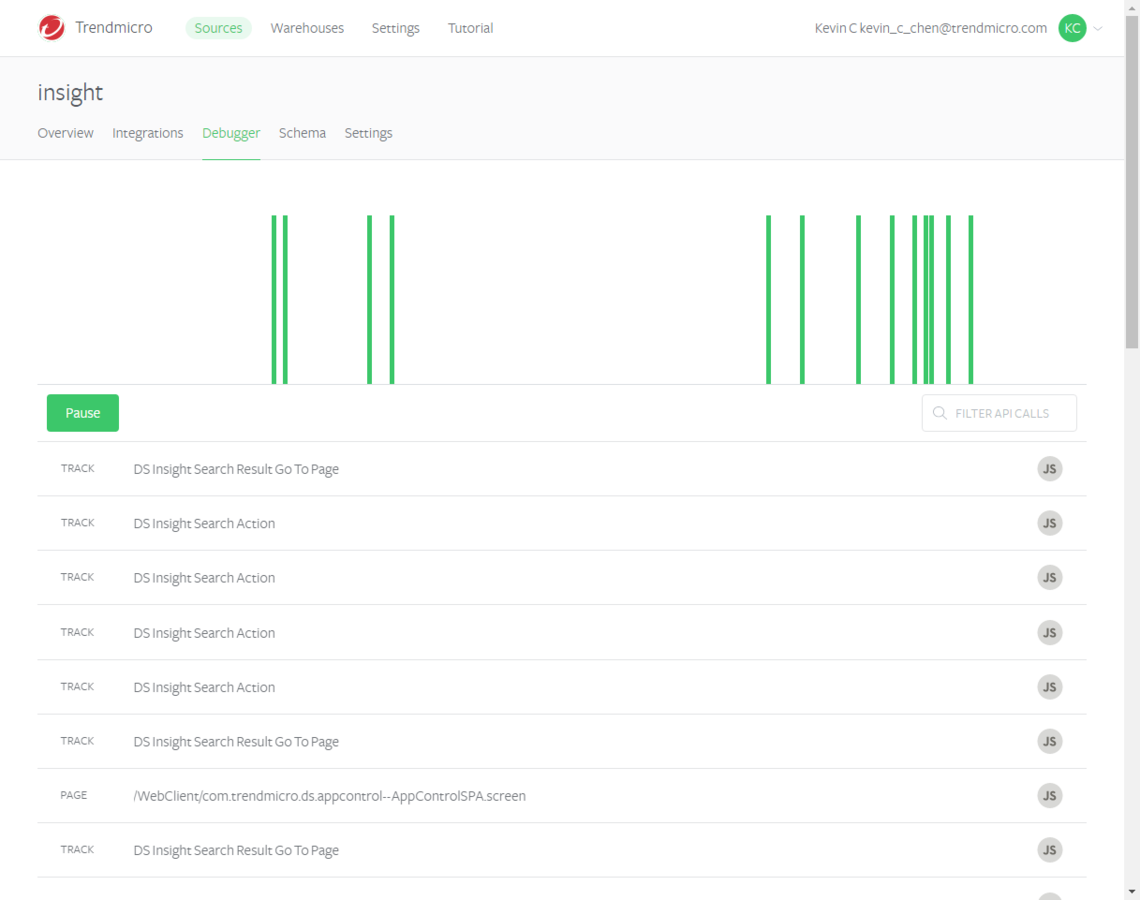The height and width of the screenshot is (900, 1140).
Task: Open the insight source Settings tab
Action: tap(369, 133)
